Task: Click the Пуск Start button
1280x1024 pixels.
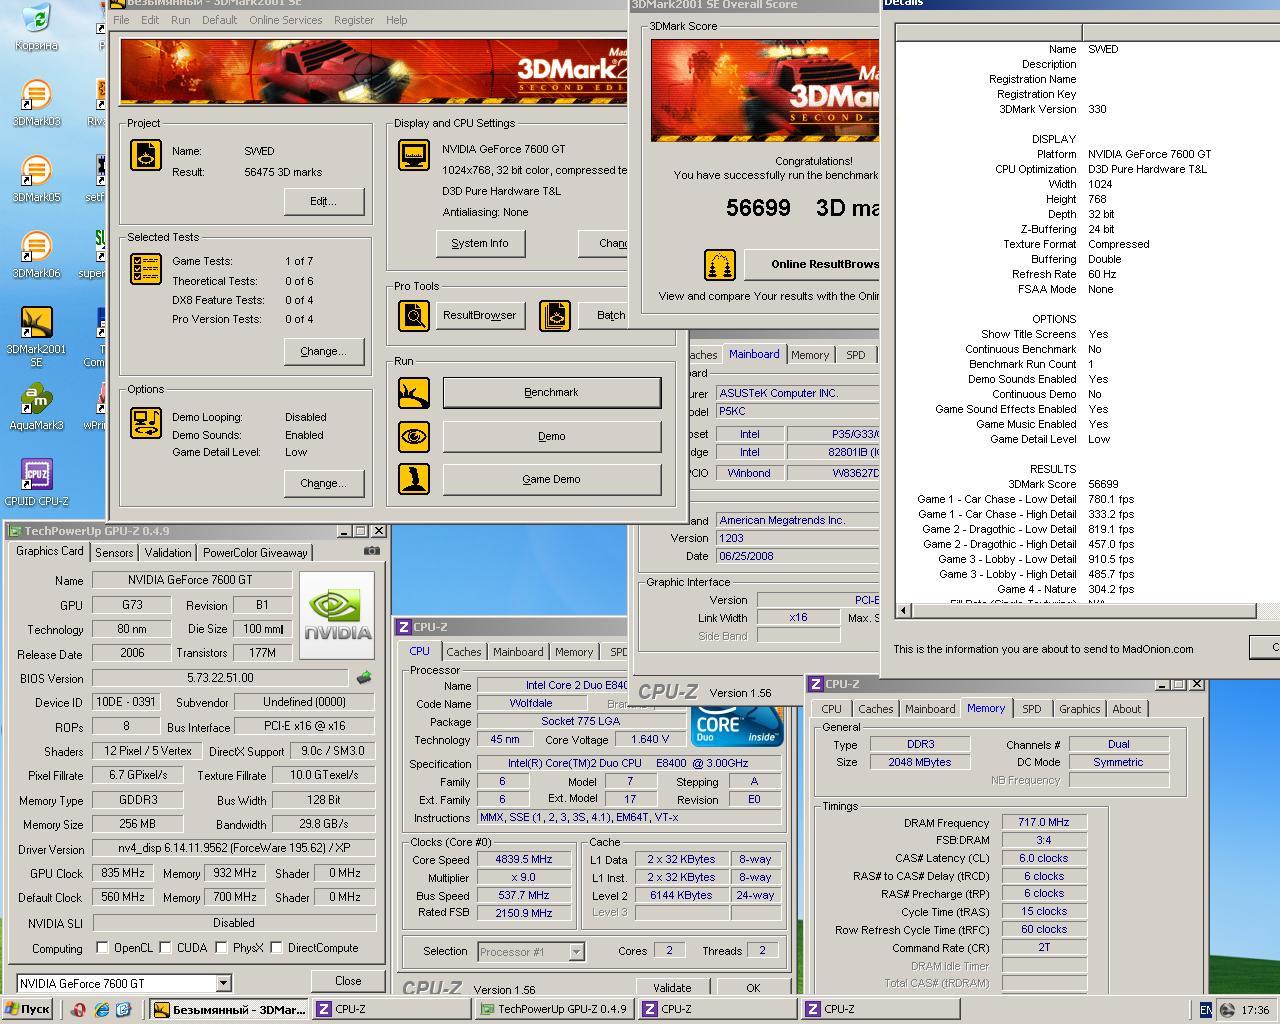Action: [27, 1010]
